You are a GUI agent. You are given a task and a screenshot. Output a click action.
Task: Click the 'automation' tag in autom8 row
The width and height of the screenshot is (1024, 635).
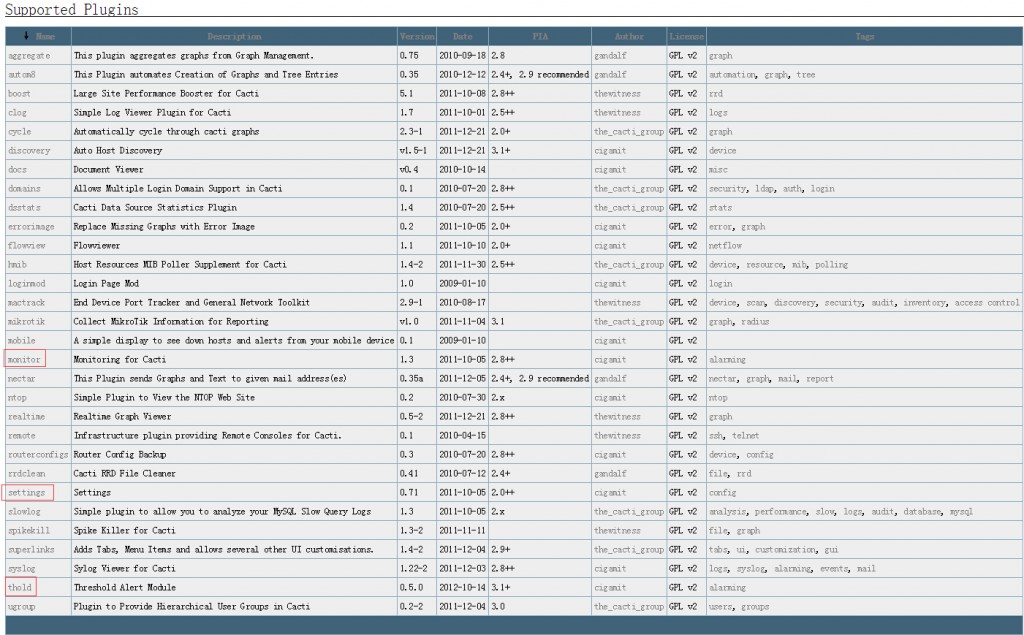coord(732,75)
